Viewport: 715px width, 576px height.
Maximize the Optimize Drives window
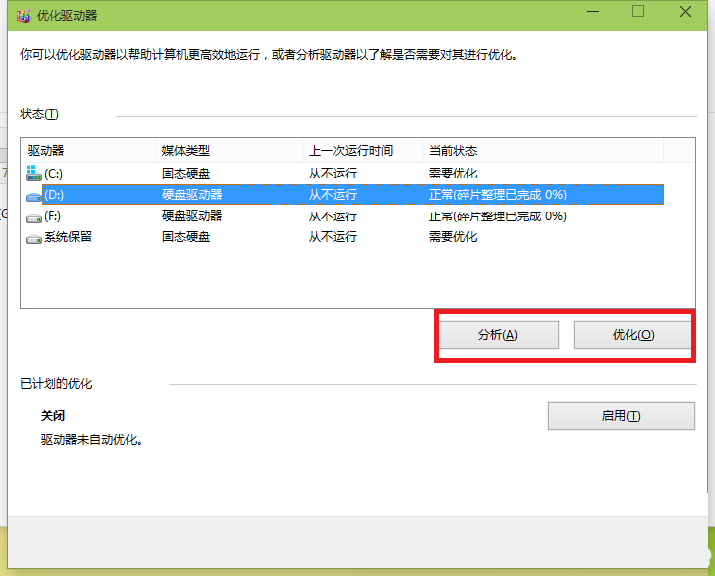click(x=638, y=12)
